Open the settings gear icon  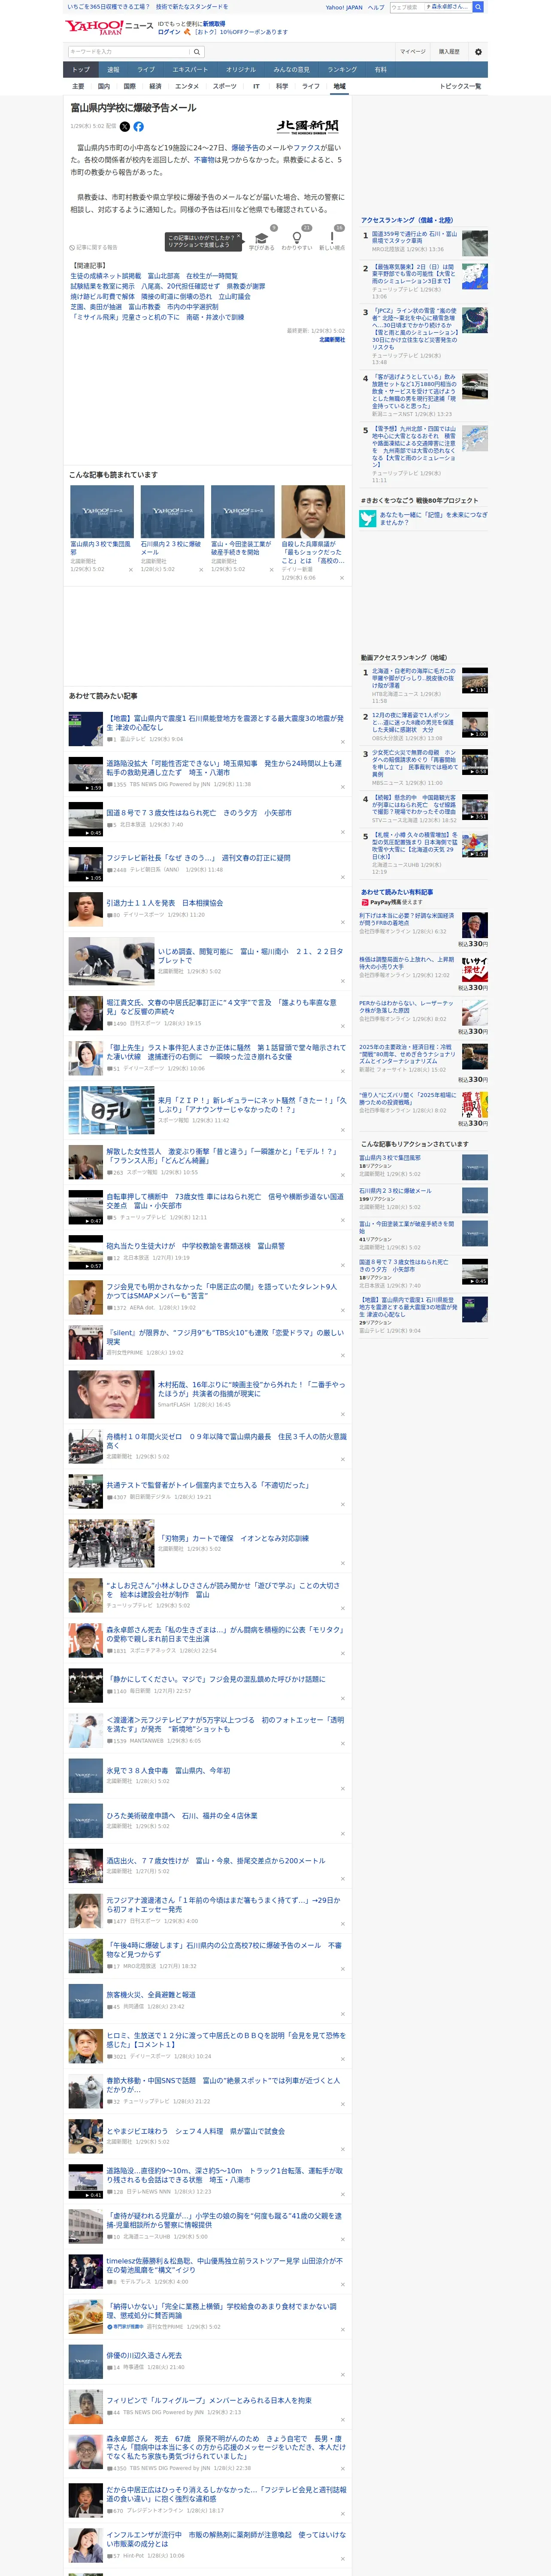pyautogui.click(x=478, y=52)
